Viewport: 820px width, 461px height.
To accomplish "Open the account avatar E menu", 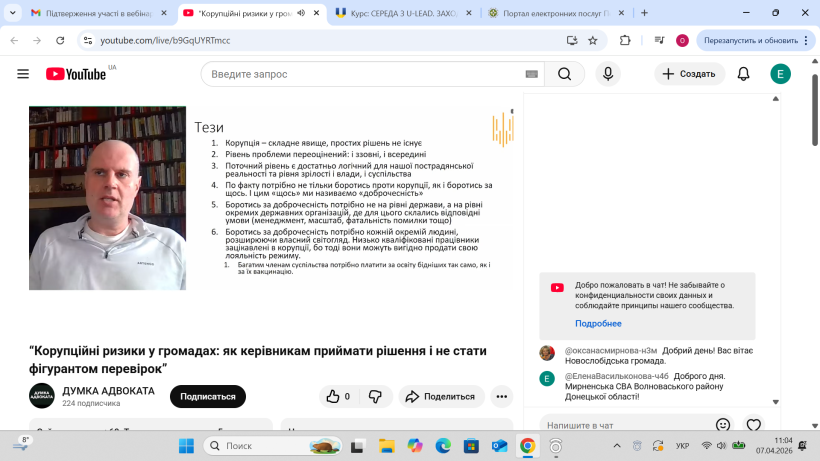I will coord(780,74).
